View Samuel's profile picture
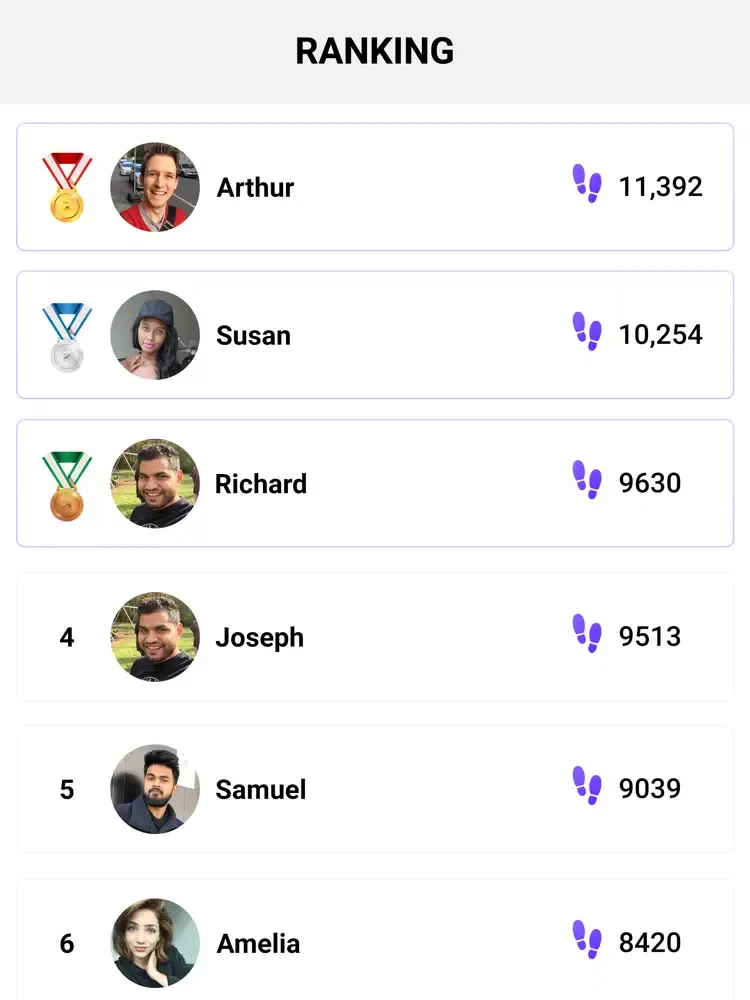Viewport: 750px width, 1000px height. [155, 789]
